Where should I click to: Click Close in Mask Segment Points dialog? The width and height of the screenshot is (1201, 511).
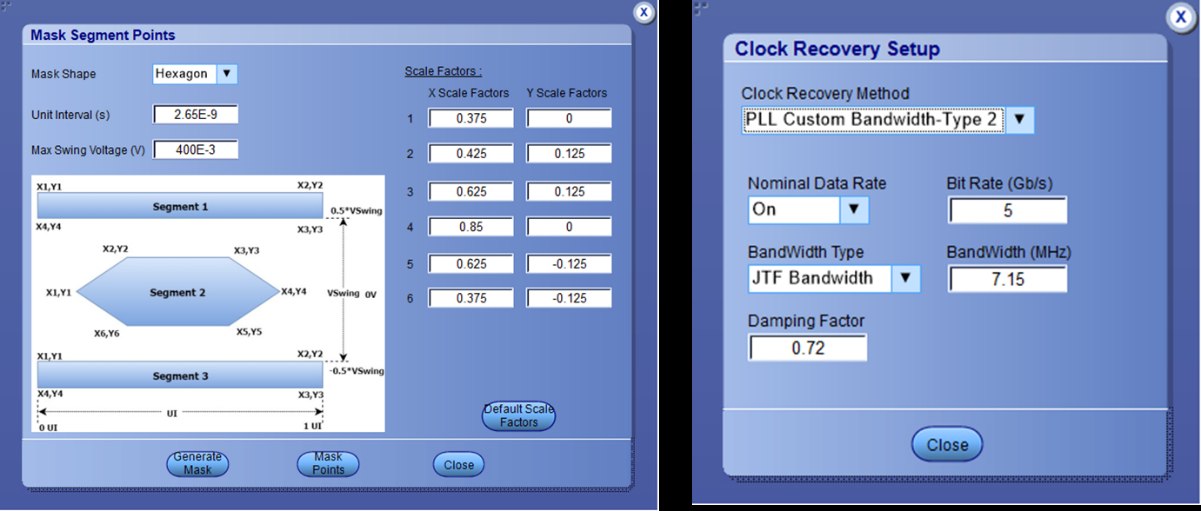click(x=459, y=465)
